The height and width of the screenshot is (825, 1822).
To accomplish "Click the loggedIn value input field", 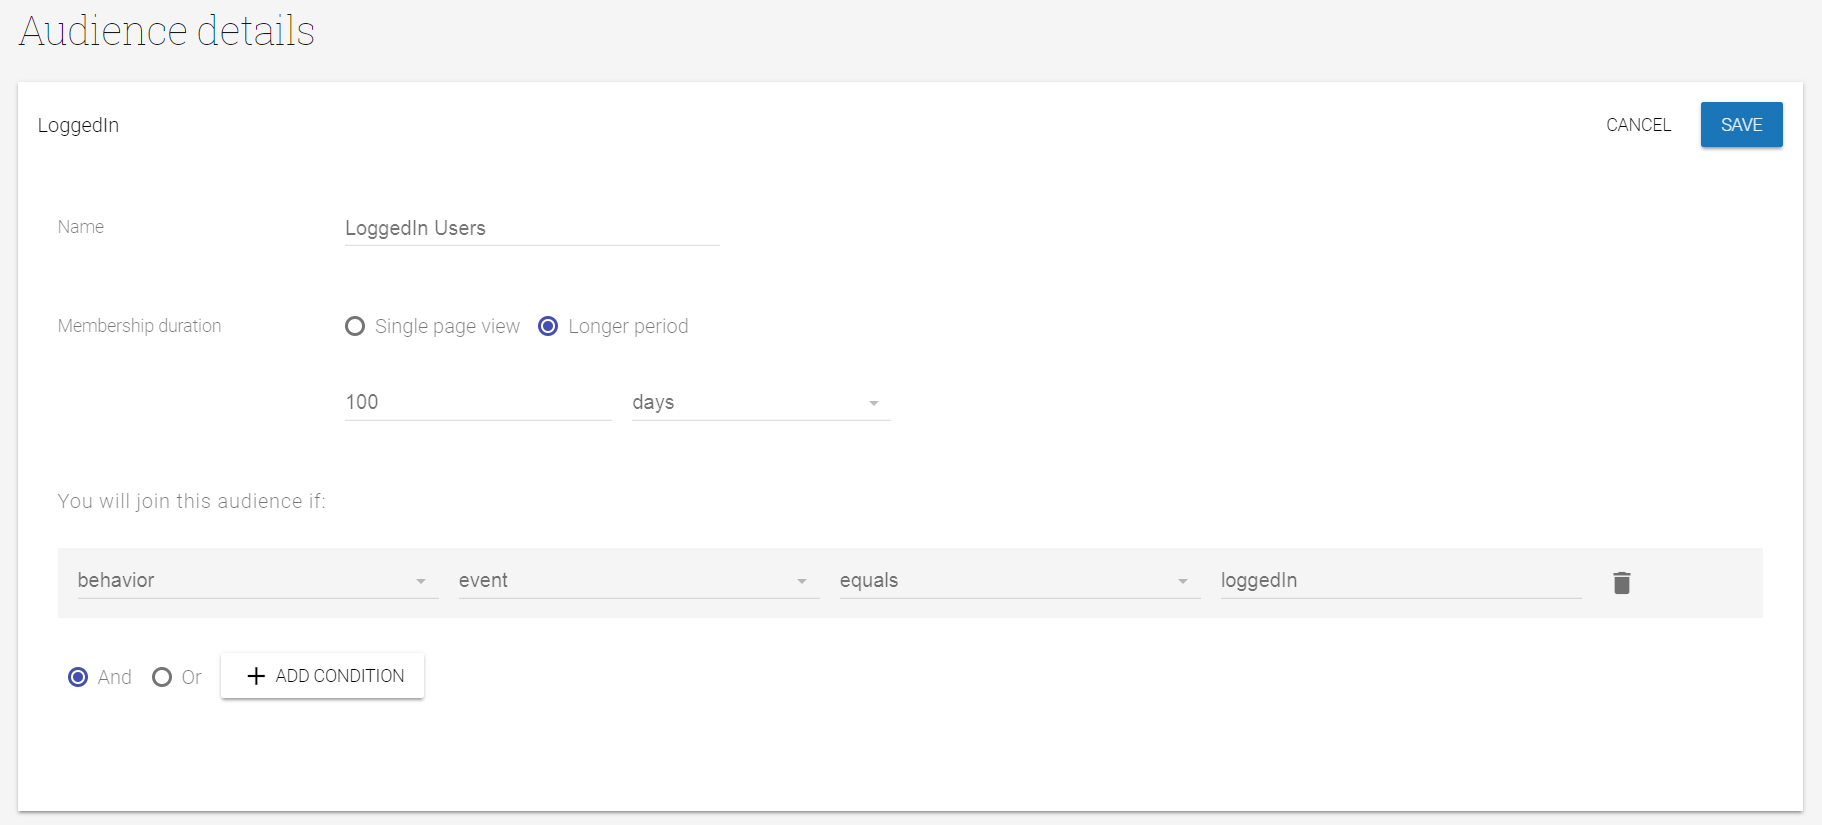I will [x=1401, y=580].
